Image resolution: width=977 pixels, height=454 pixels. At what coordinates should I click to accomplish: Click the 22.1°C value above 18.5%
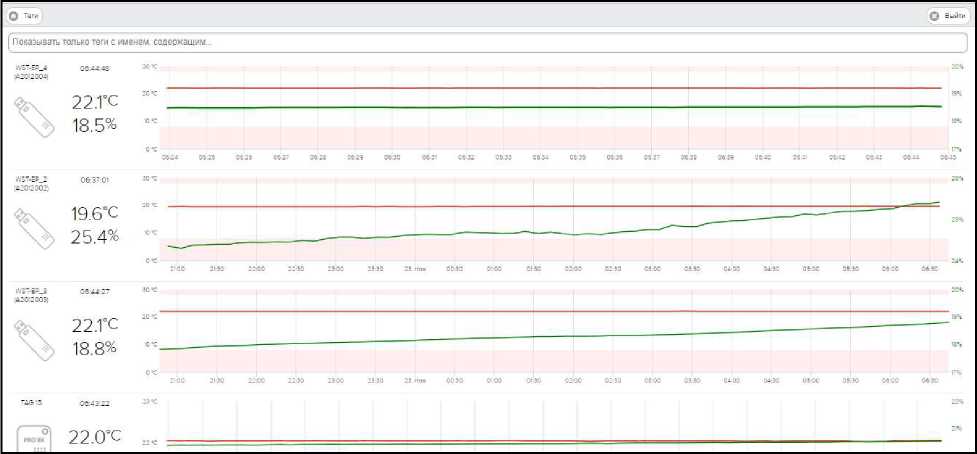click(94, 102)
